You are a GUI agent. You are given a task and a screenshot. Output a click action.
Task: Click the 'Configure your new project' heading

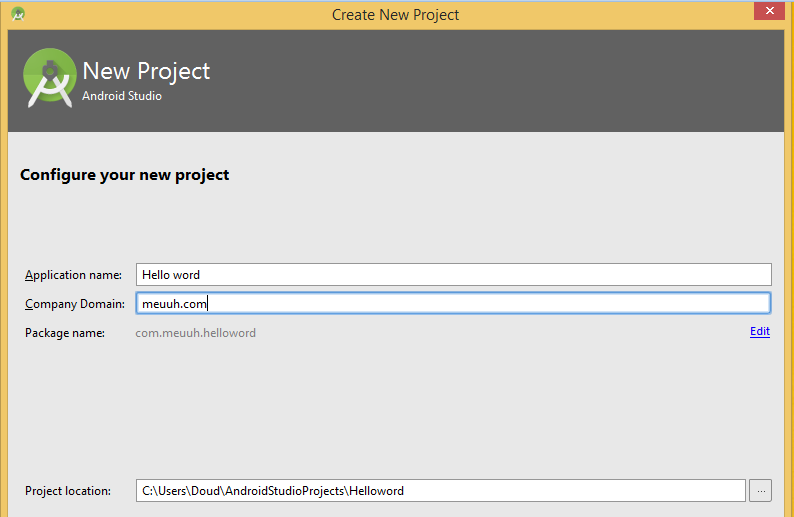(125, 175)
